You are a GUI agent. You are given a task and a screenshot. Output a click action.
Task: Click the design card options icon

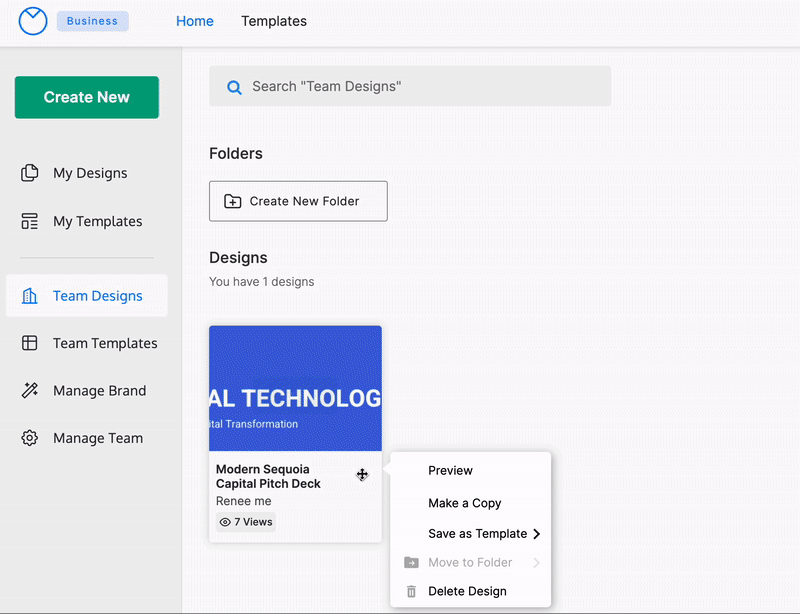[362, 475]
